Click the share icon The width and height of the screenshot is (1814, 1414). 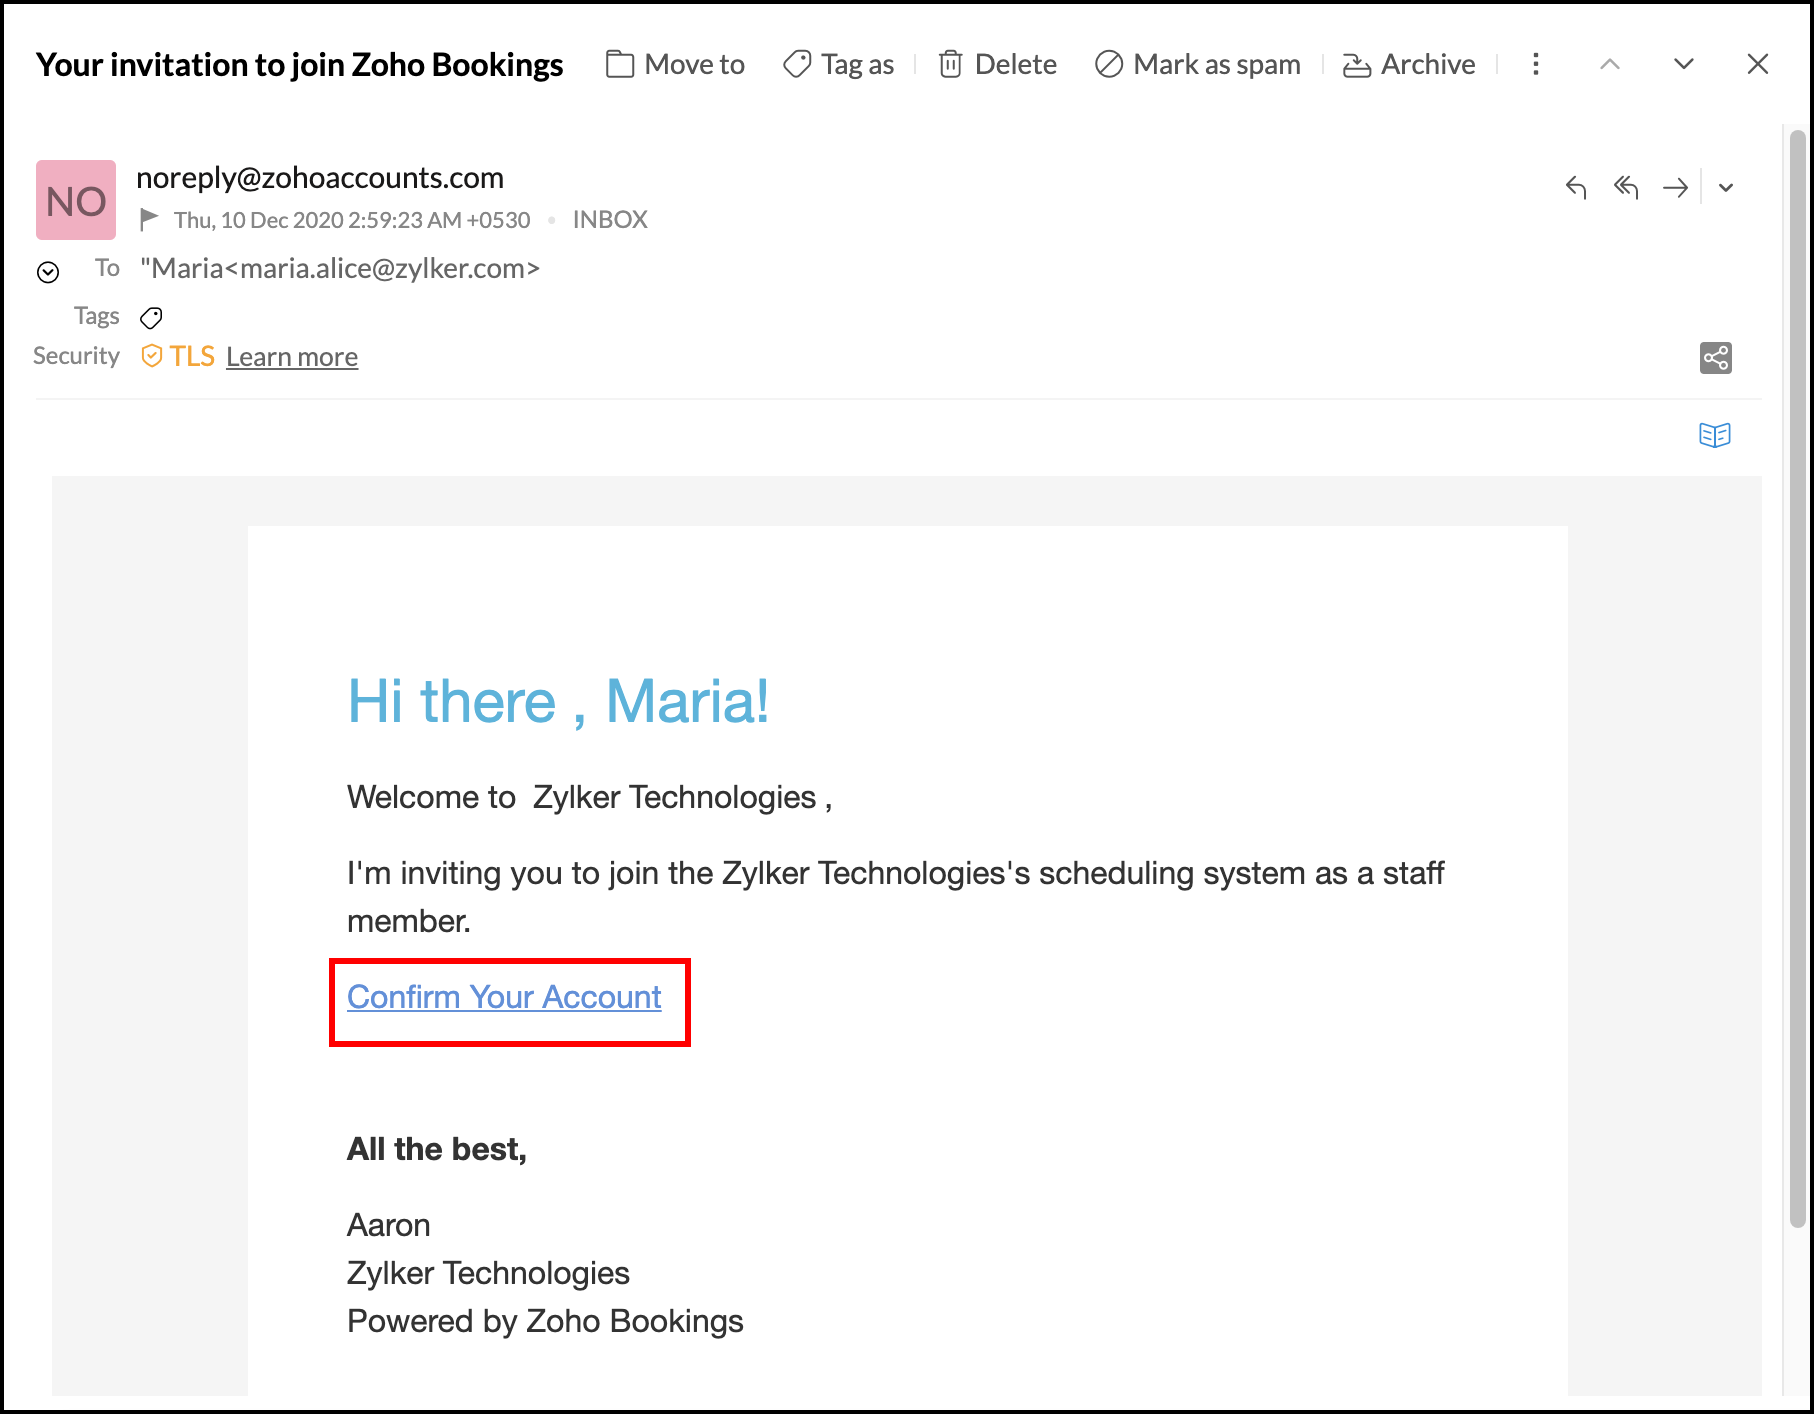(1715, 358)
